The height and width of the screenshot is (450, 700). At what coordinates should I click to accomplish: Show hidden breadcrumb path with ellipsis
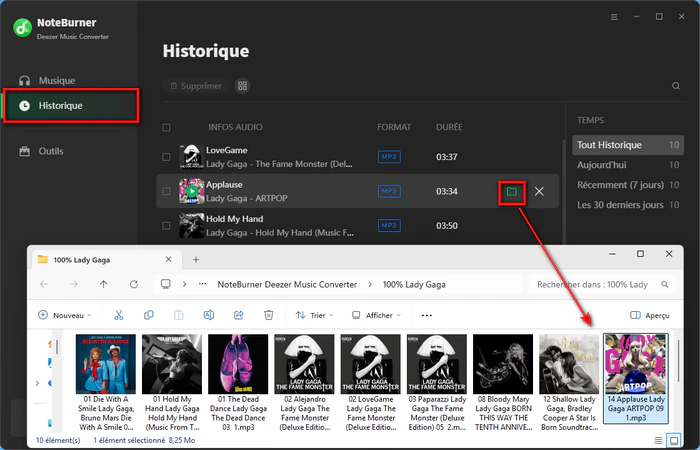203,284
